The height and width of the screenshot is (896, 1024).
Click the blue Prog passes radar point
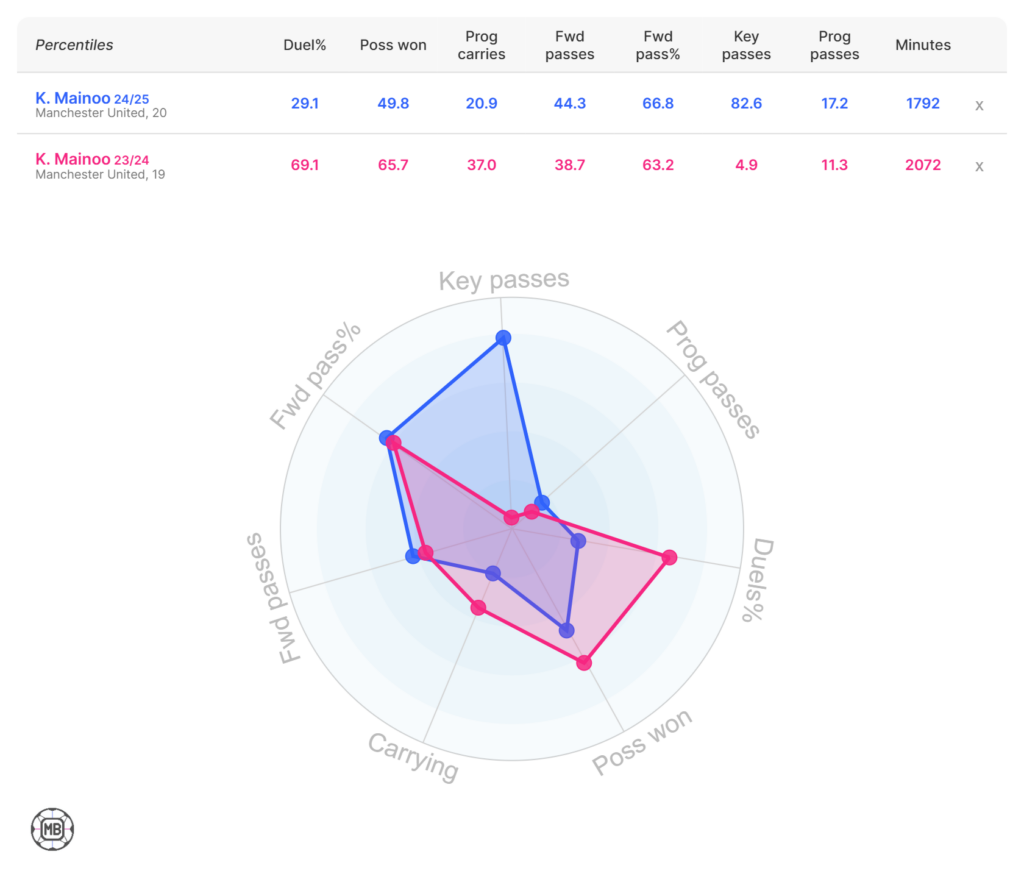(542, 501)
